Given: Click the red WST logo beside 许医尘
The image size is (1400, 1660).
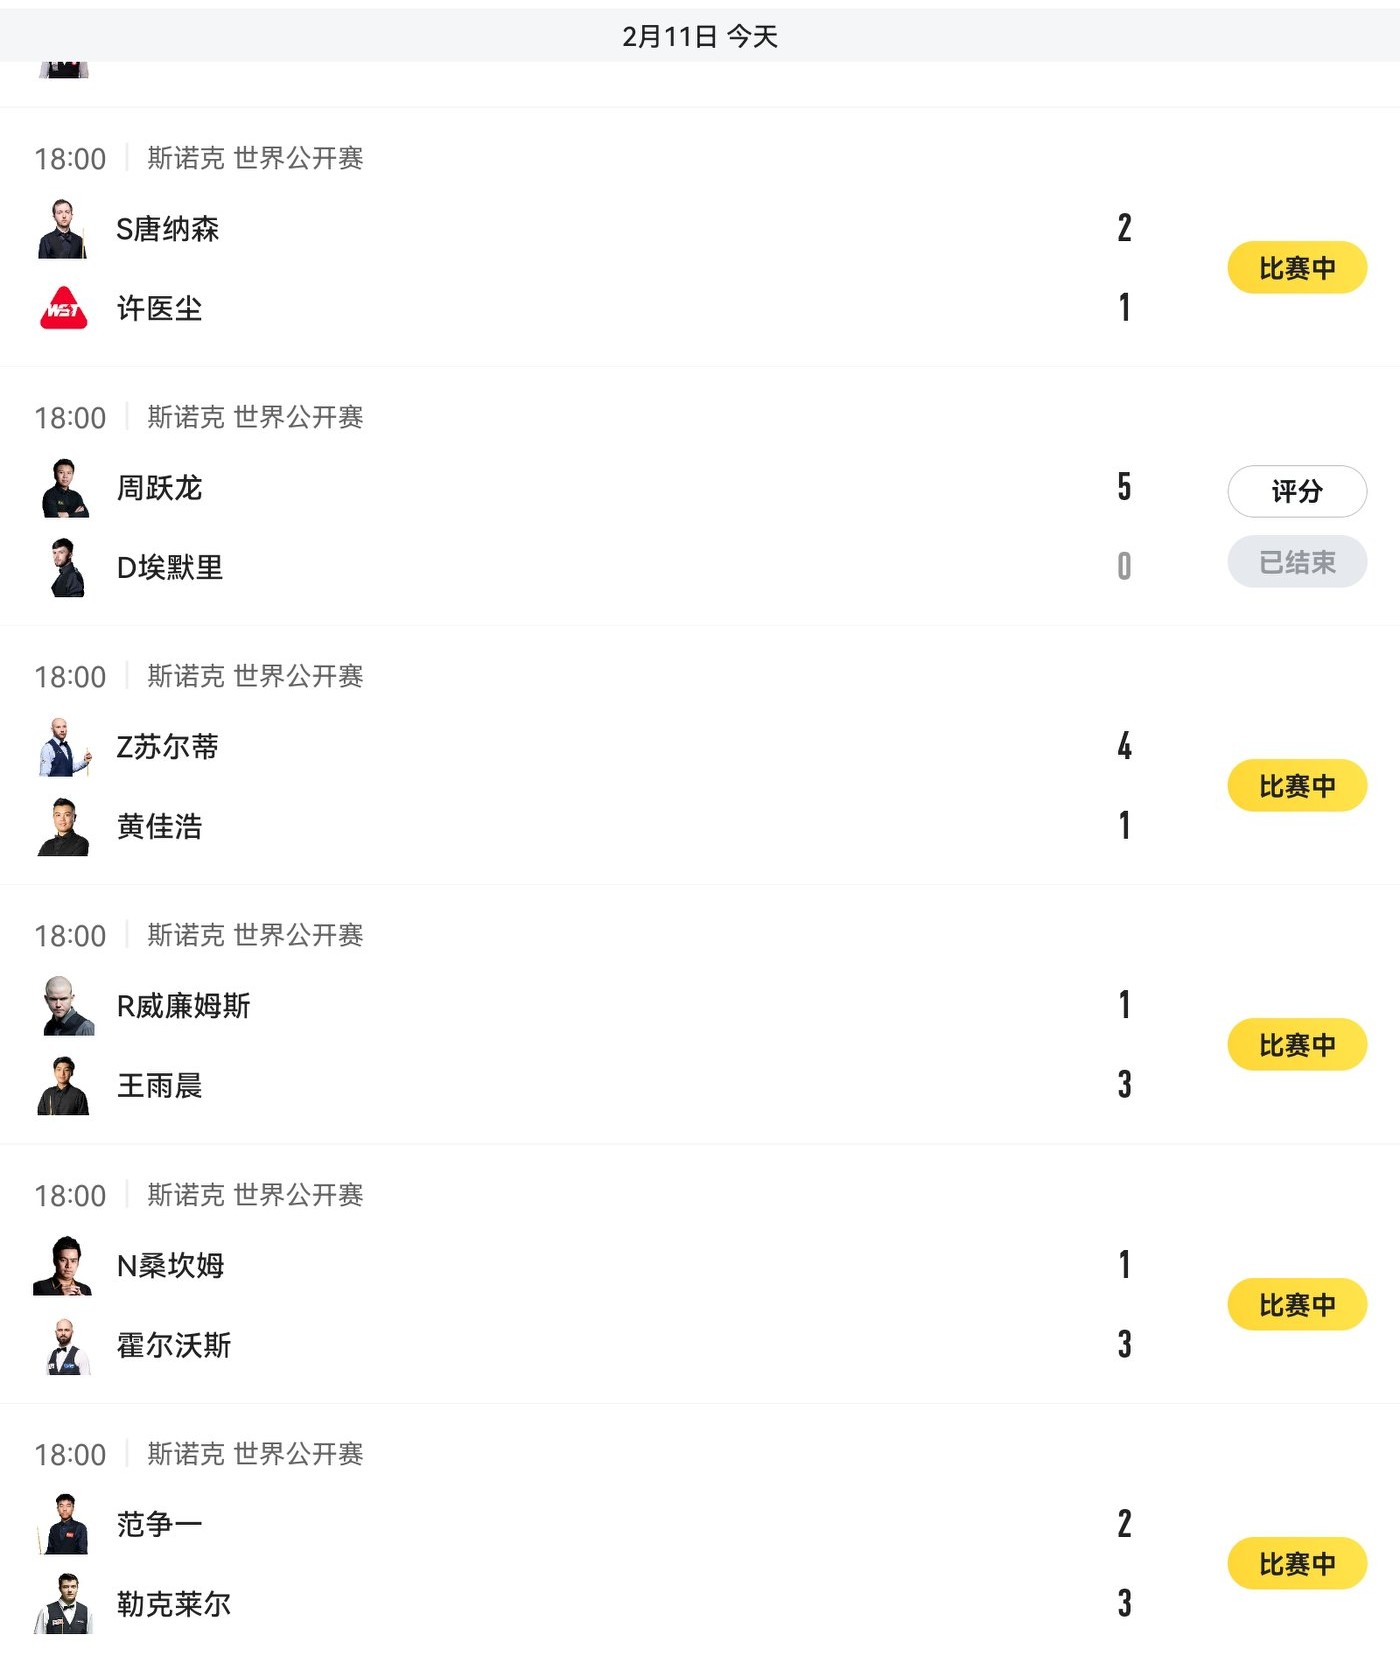Looking at the screenshot, I should point(63,308).
